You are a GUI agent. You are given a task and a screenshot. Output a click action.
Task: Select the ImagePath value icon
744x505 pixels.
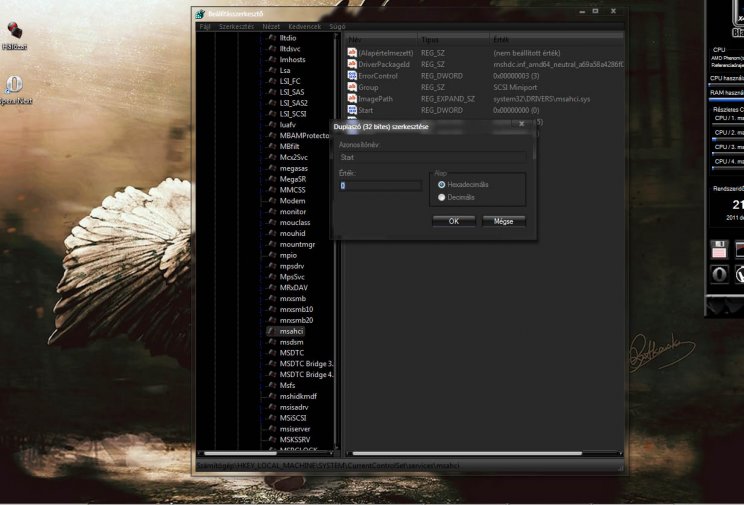tap(352, 99)
